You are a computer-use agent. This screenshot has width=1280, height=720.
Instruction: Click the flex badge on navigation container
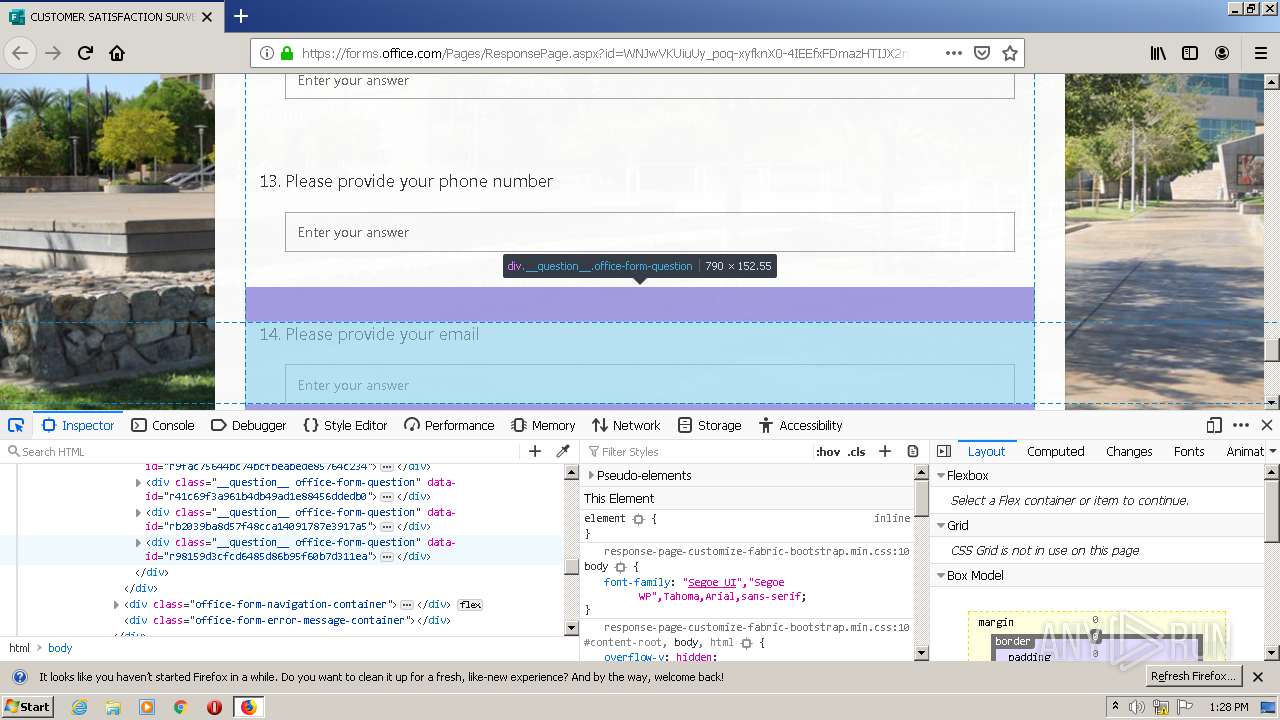470,605
